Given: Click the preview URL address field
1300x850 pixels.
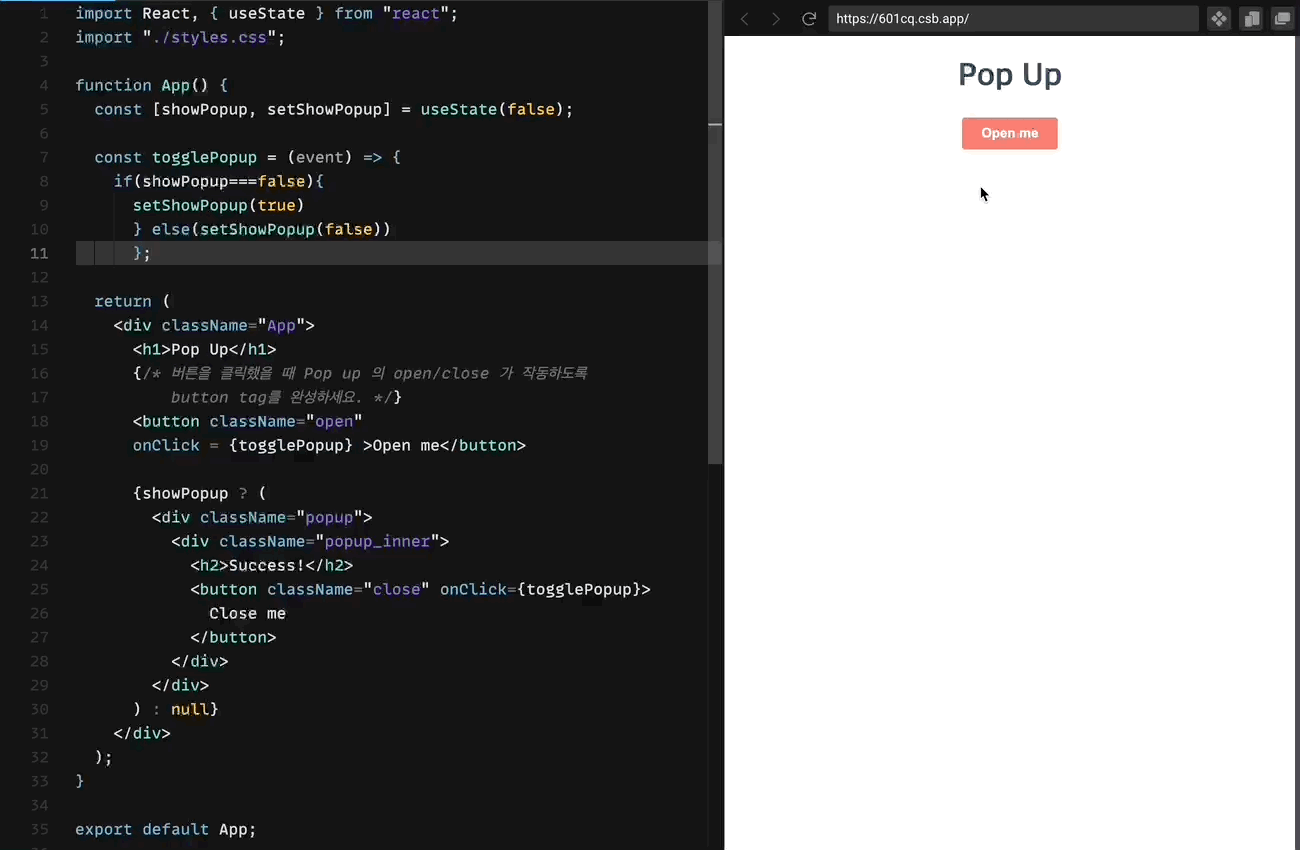Looking at the screenshot, I should click(1013, 19).
